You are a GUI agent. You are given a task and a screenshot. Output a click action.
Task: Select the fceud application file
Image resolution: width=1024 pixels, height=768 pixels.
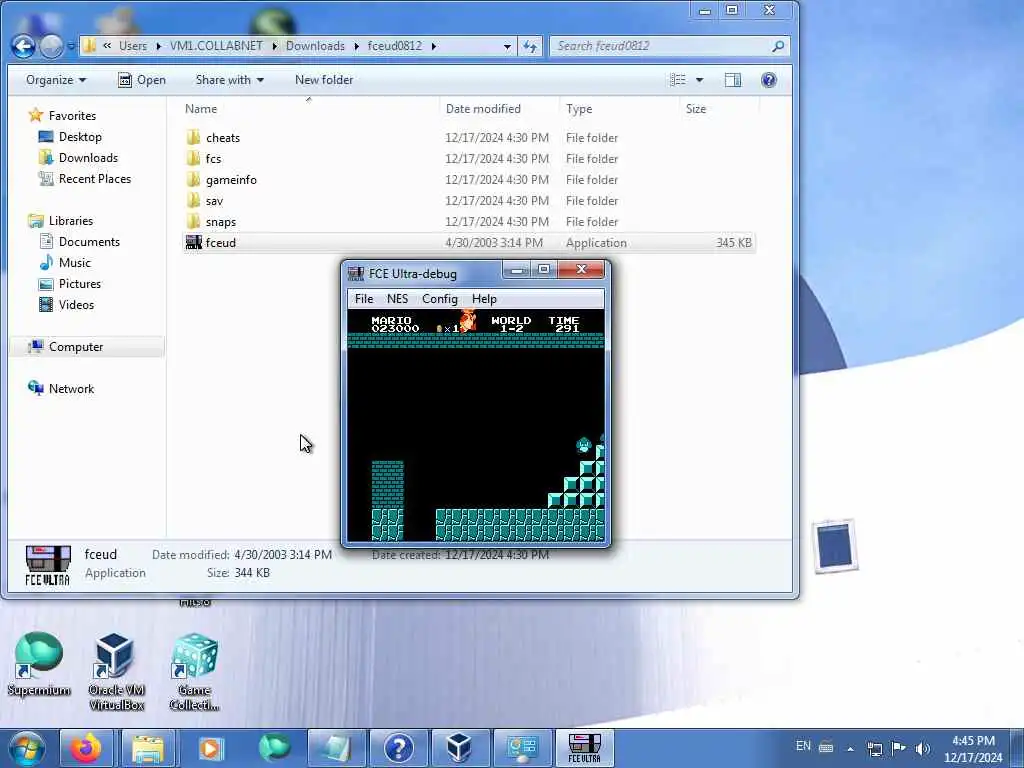tap(469, 242)
